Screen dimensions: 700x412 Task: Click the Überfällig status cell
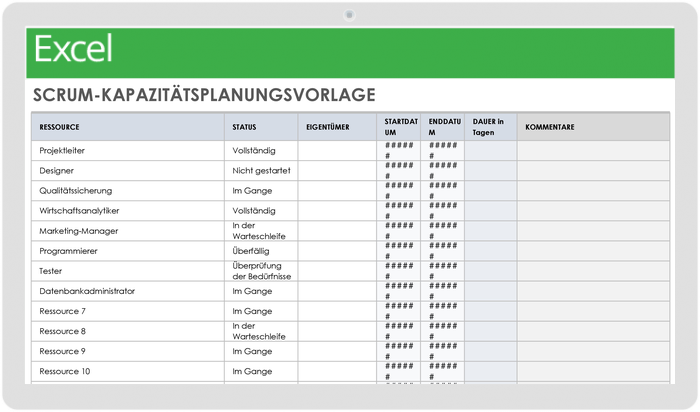(261, 251)
